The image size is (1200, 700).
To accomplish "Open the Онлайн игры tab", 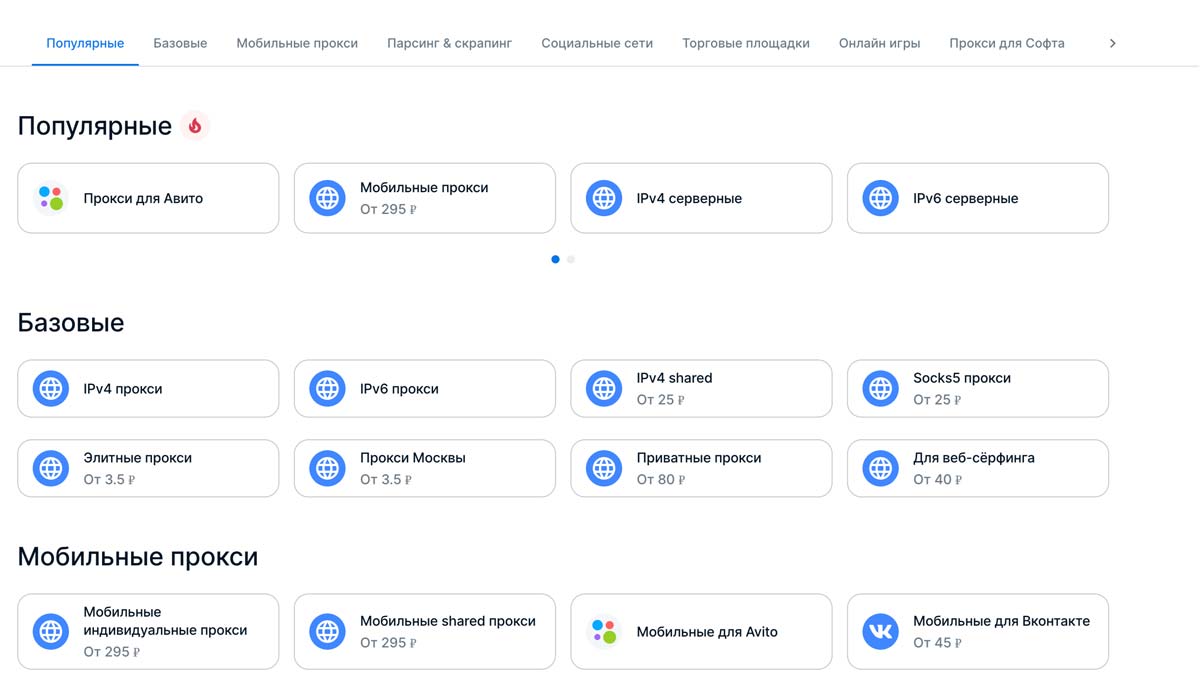I will [x=879, y=43].
